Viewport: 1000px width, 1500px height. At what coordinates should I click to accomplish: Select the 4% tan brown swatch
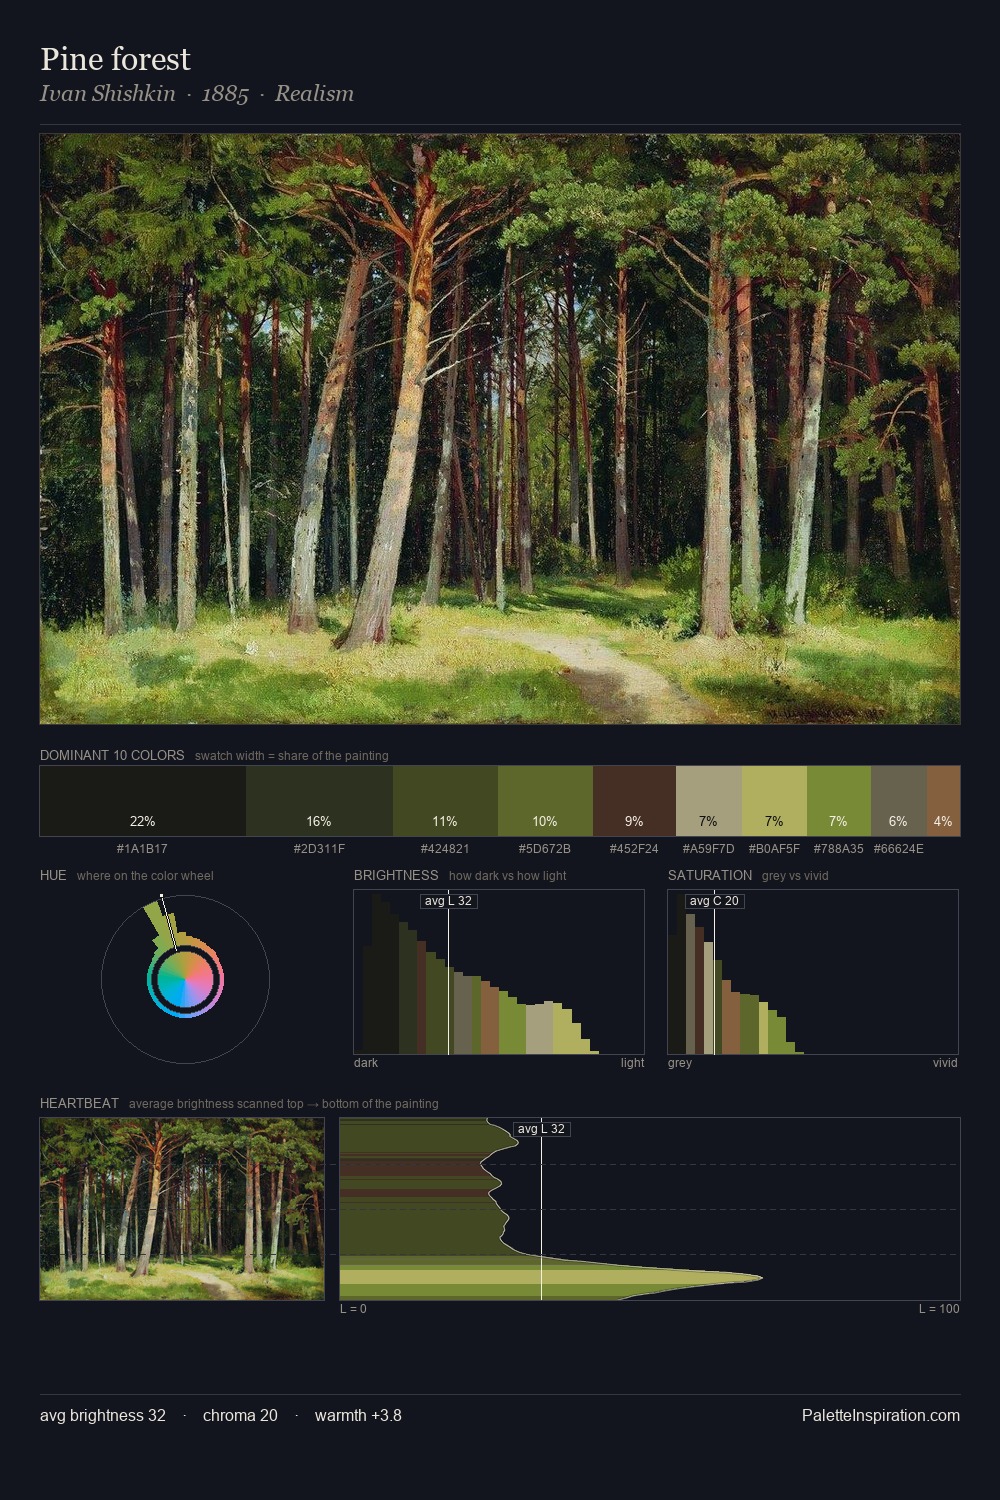943,801
